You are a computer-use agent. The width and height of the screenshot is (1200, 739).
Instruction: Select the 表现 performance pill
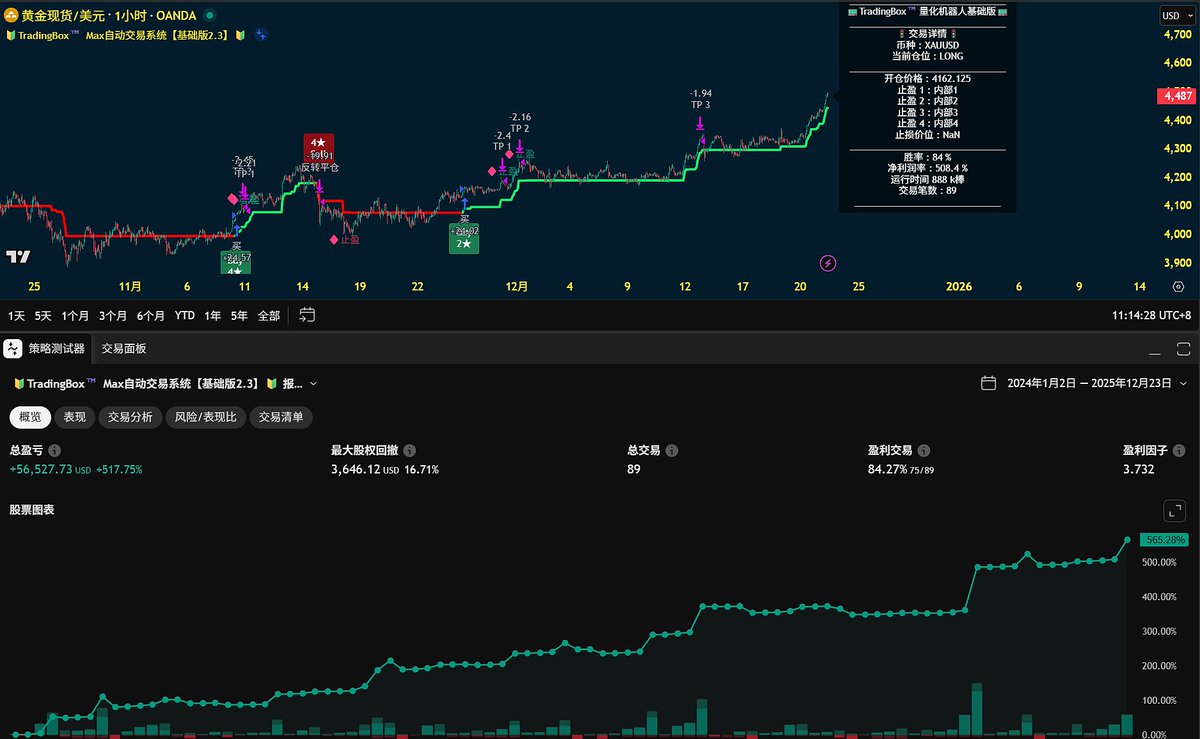click(75, 417)
